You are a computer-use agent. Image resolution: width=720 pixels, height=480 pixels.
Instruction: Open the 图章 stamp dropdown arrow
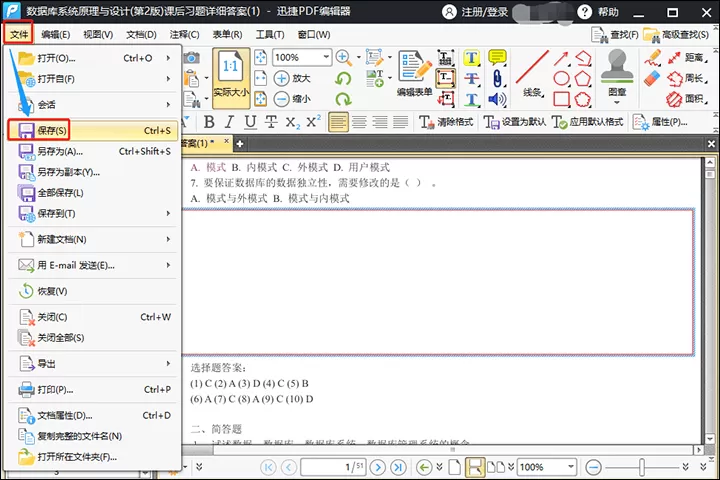coord(617,102)
